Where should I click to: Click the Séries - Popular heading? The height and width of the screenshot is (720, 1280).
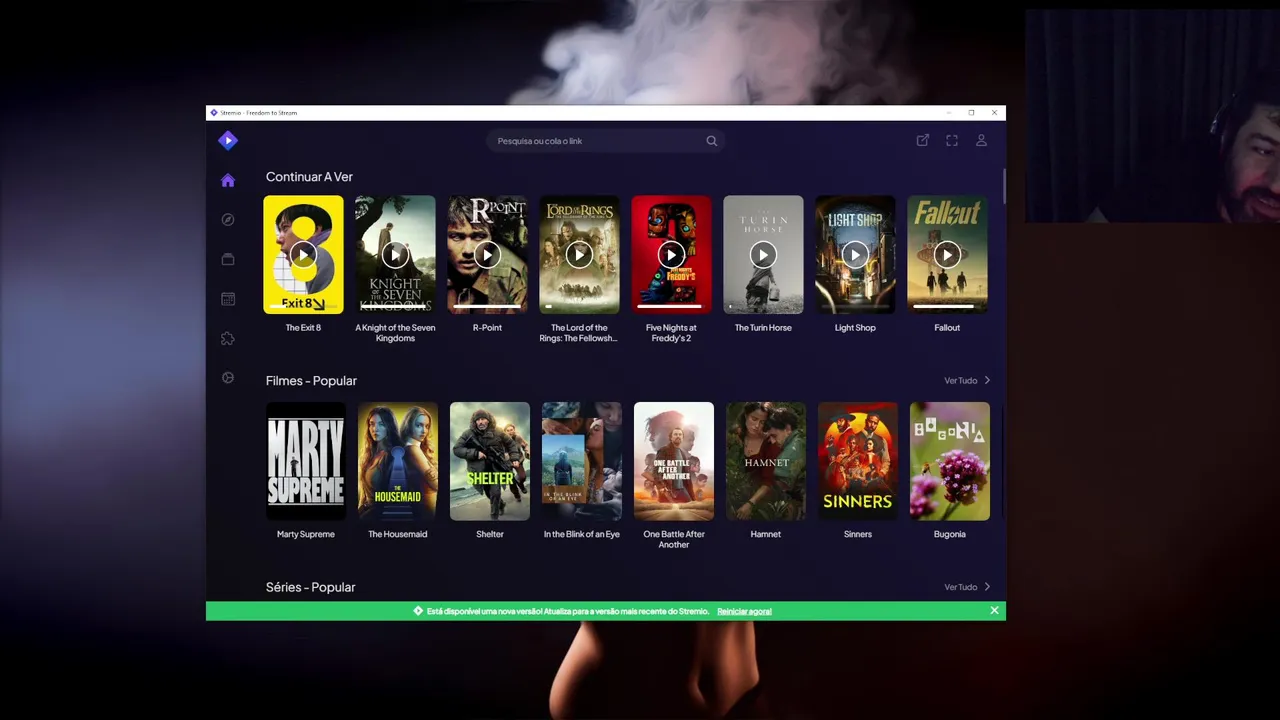310,587
